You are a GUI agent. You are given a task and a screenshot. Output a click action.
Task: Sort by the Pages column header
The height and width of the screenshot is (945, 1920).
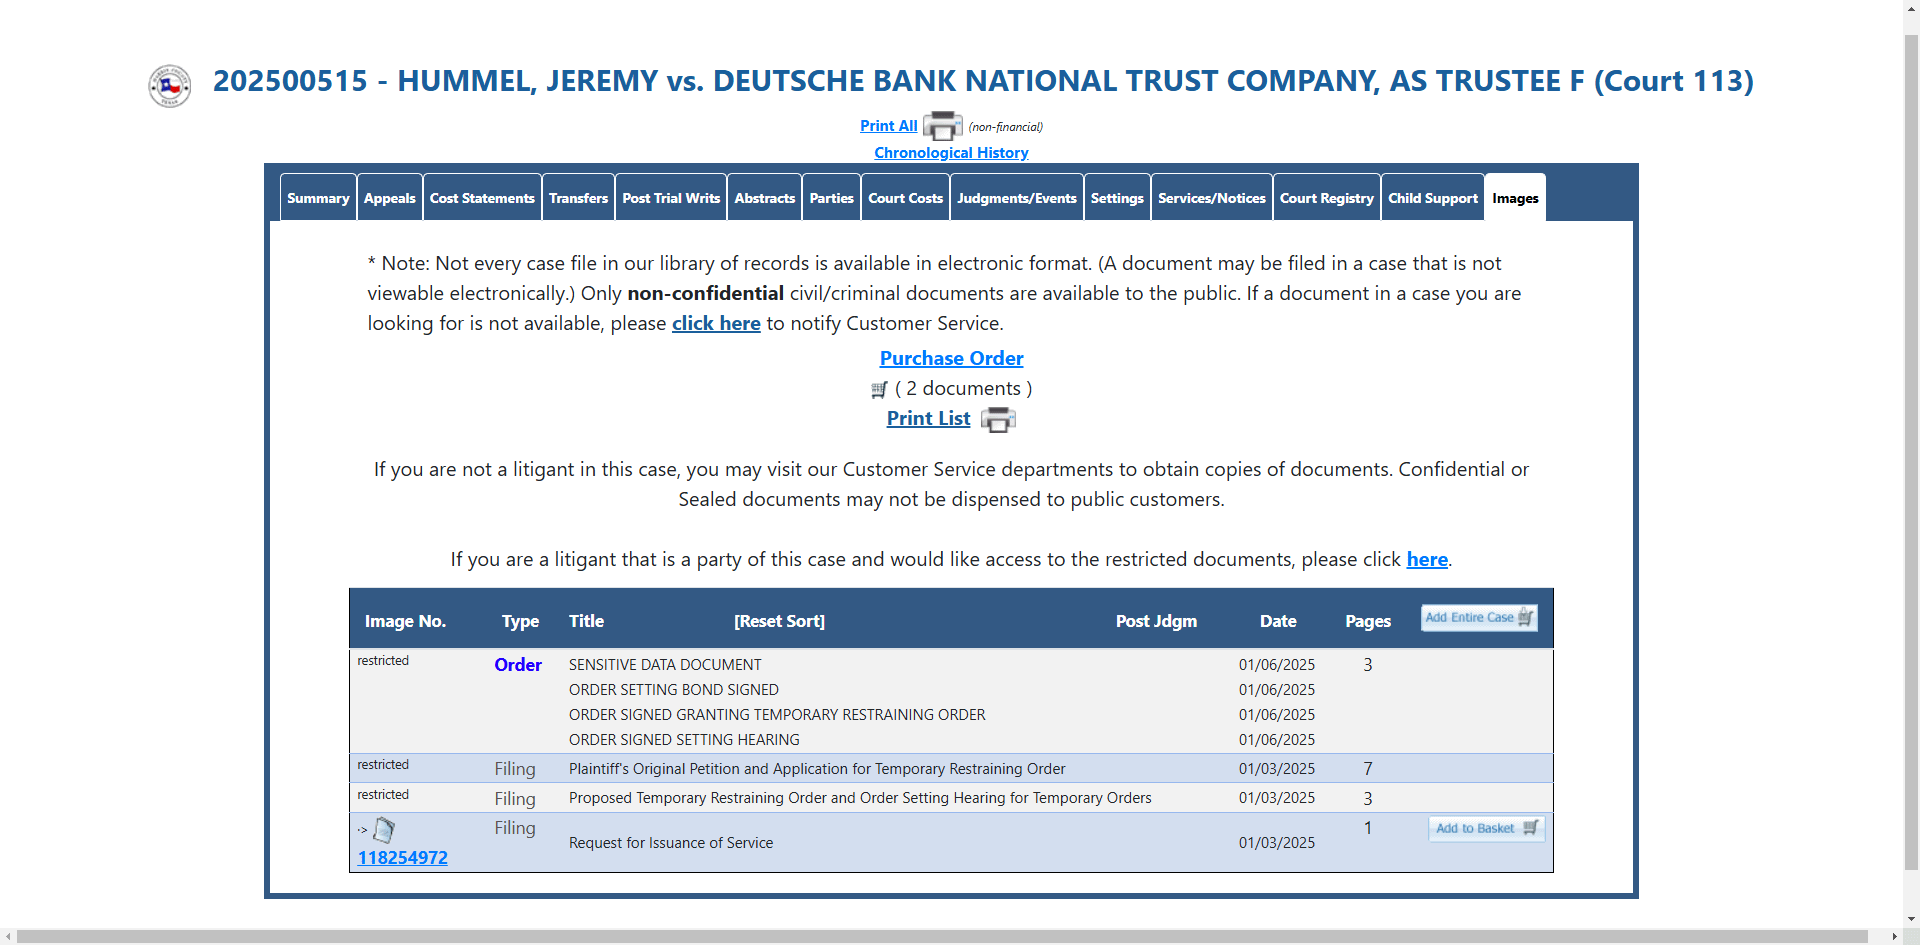coord(1368,621)
